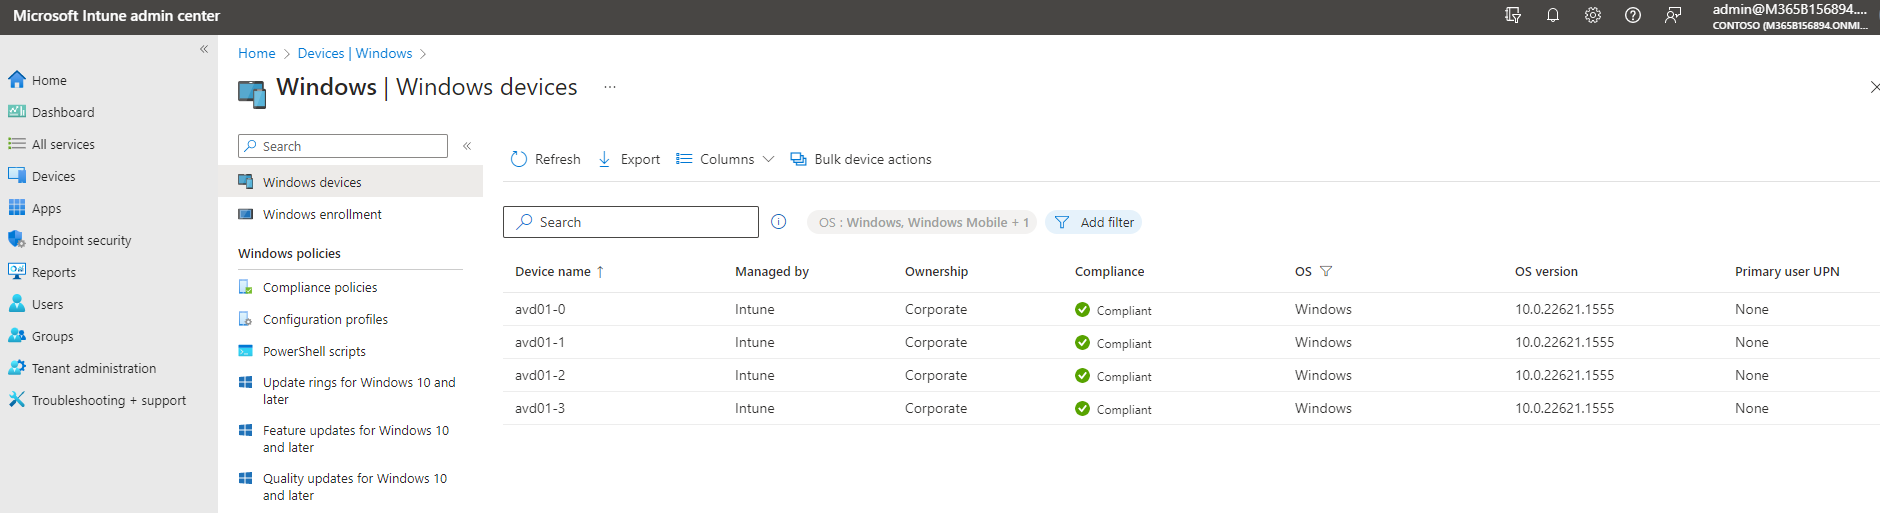Viewport: 1880px width, 513px height.
Task: Collapse the main left navigation pane
Action: tap(204, 49)
